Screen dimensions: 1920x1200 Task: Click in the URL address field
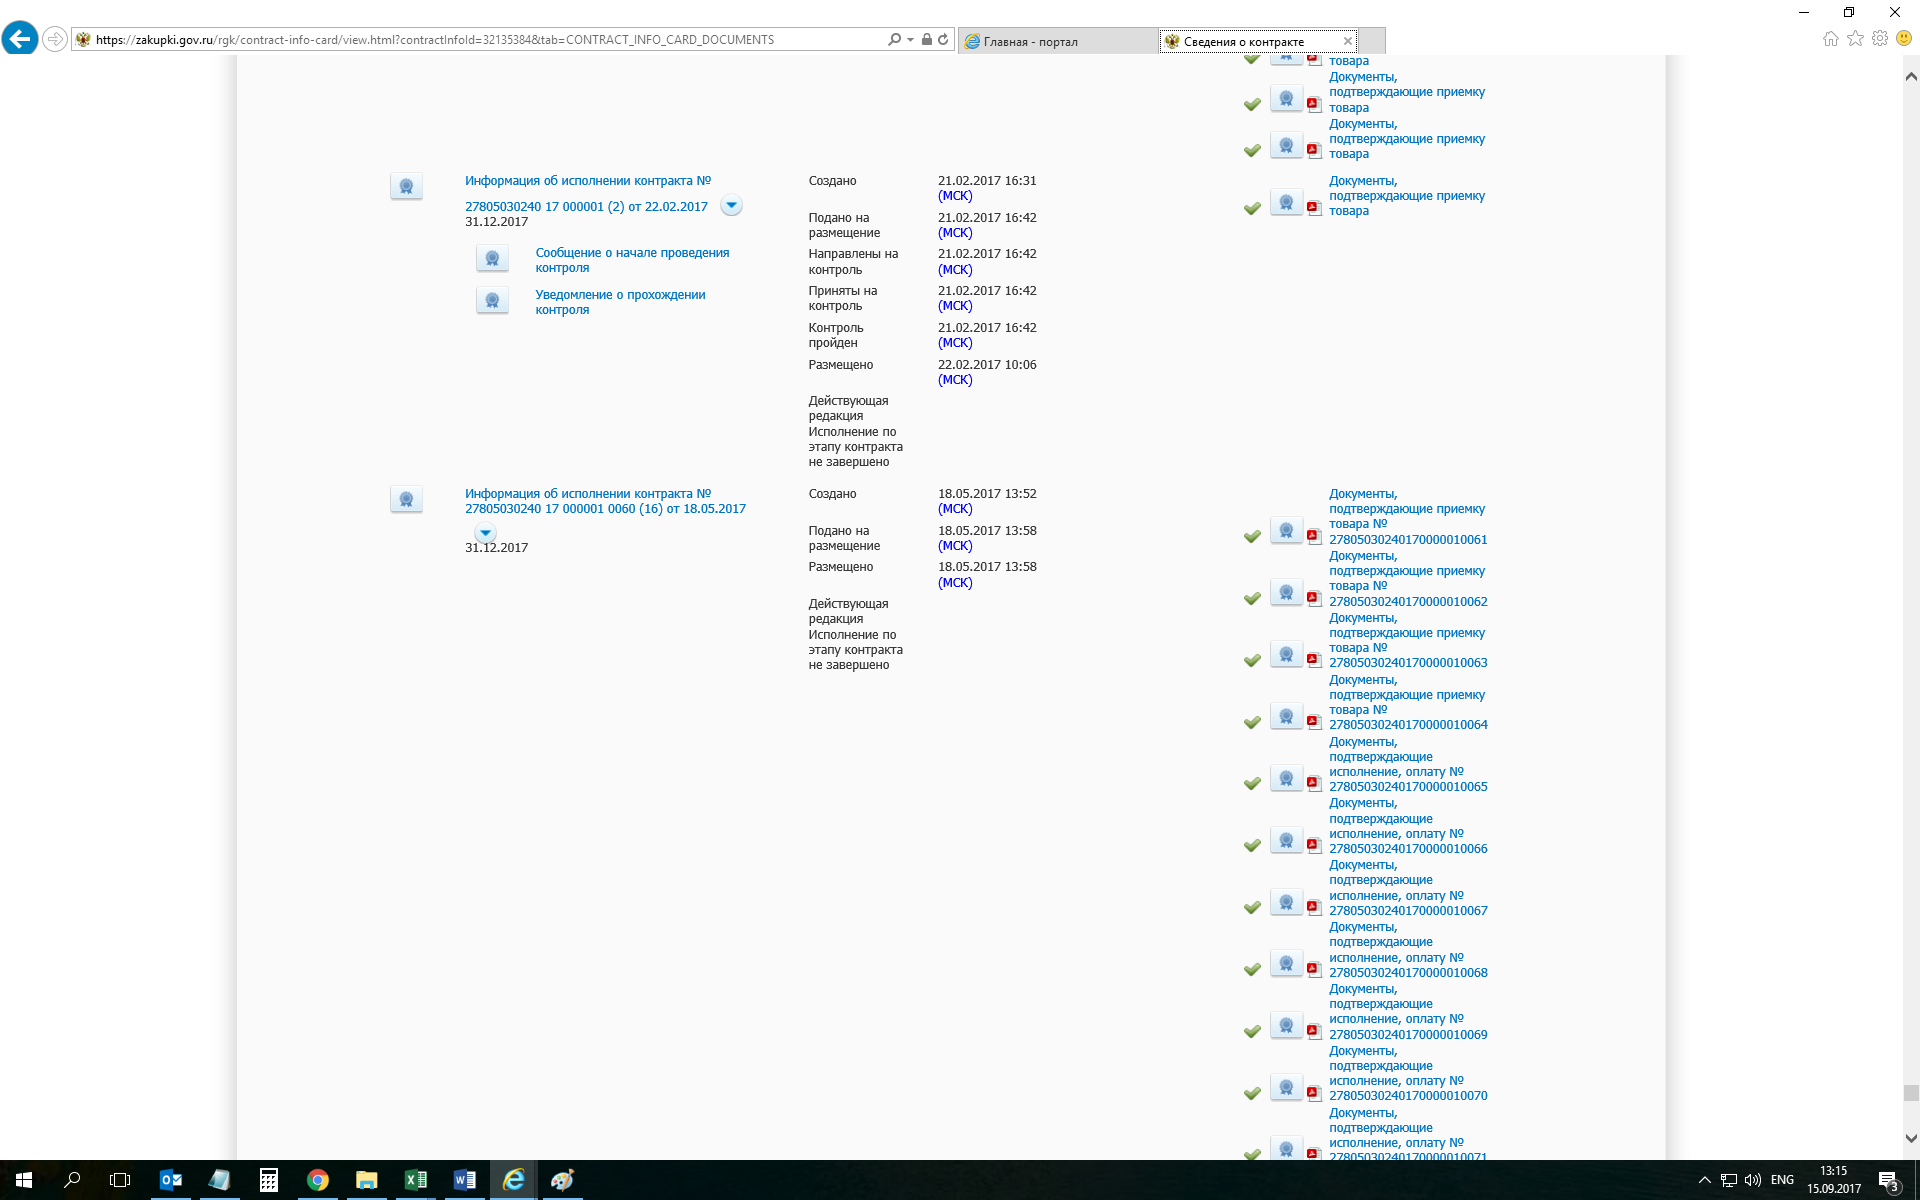(x=480, y=40)
